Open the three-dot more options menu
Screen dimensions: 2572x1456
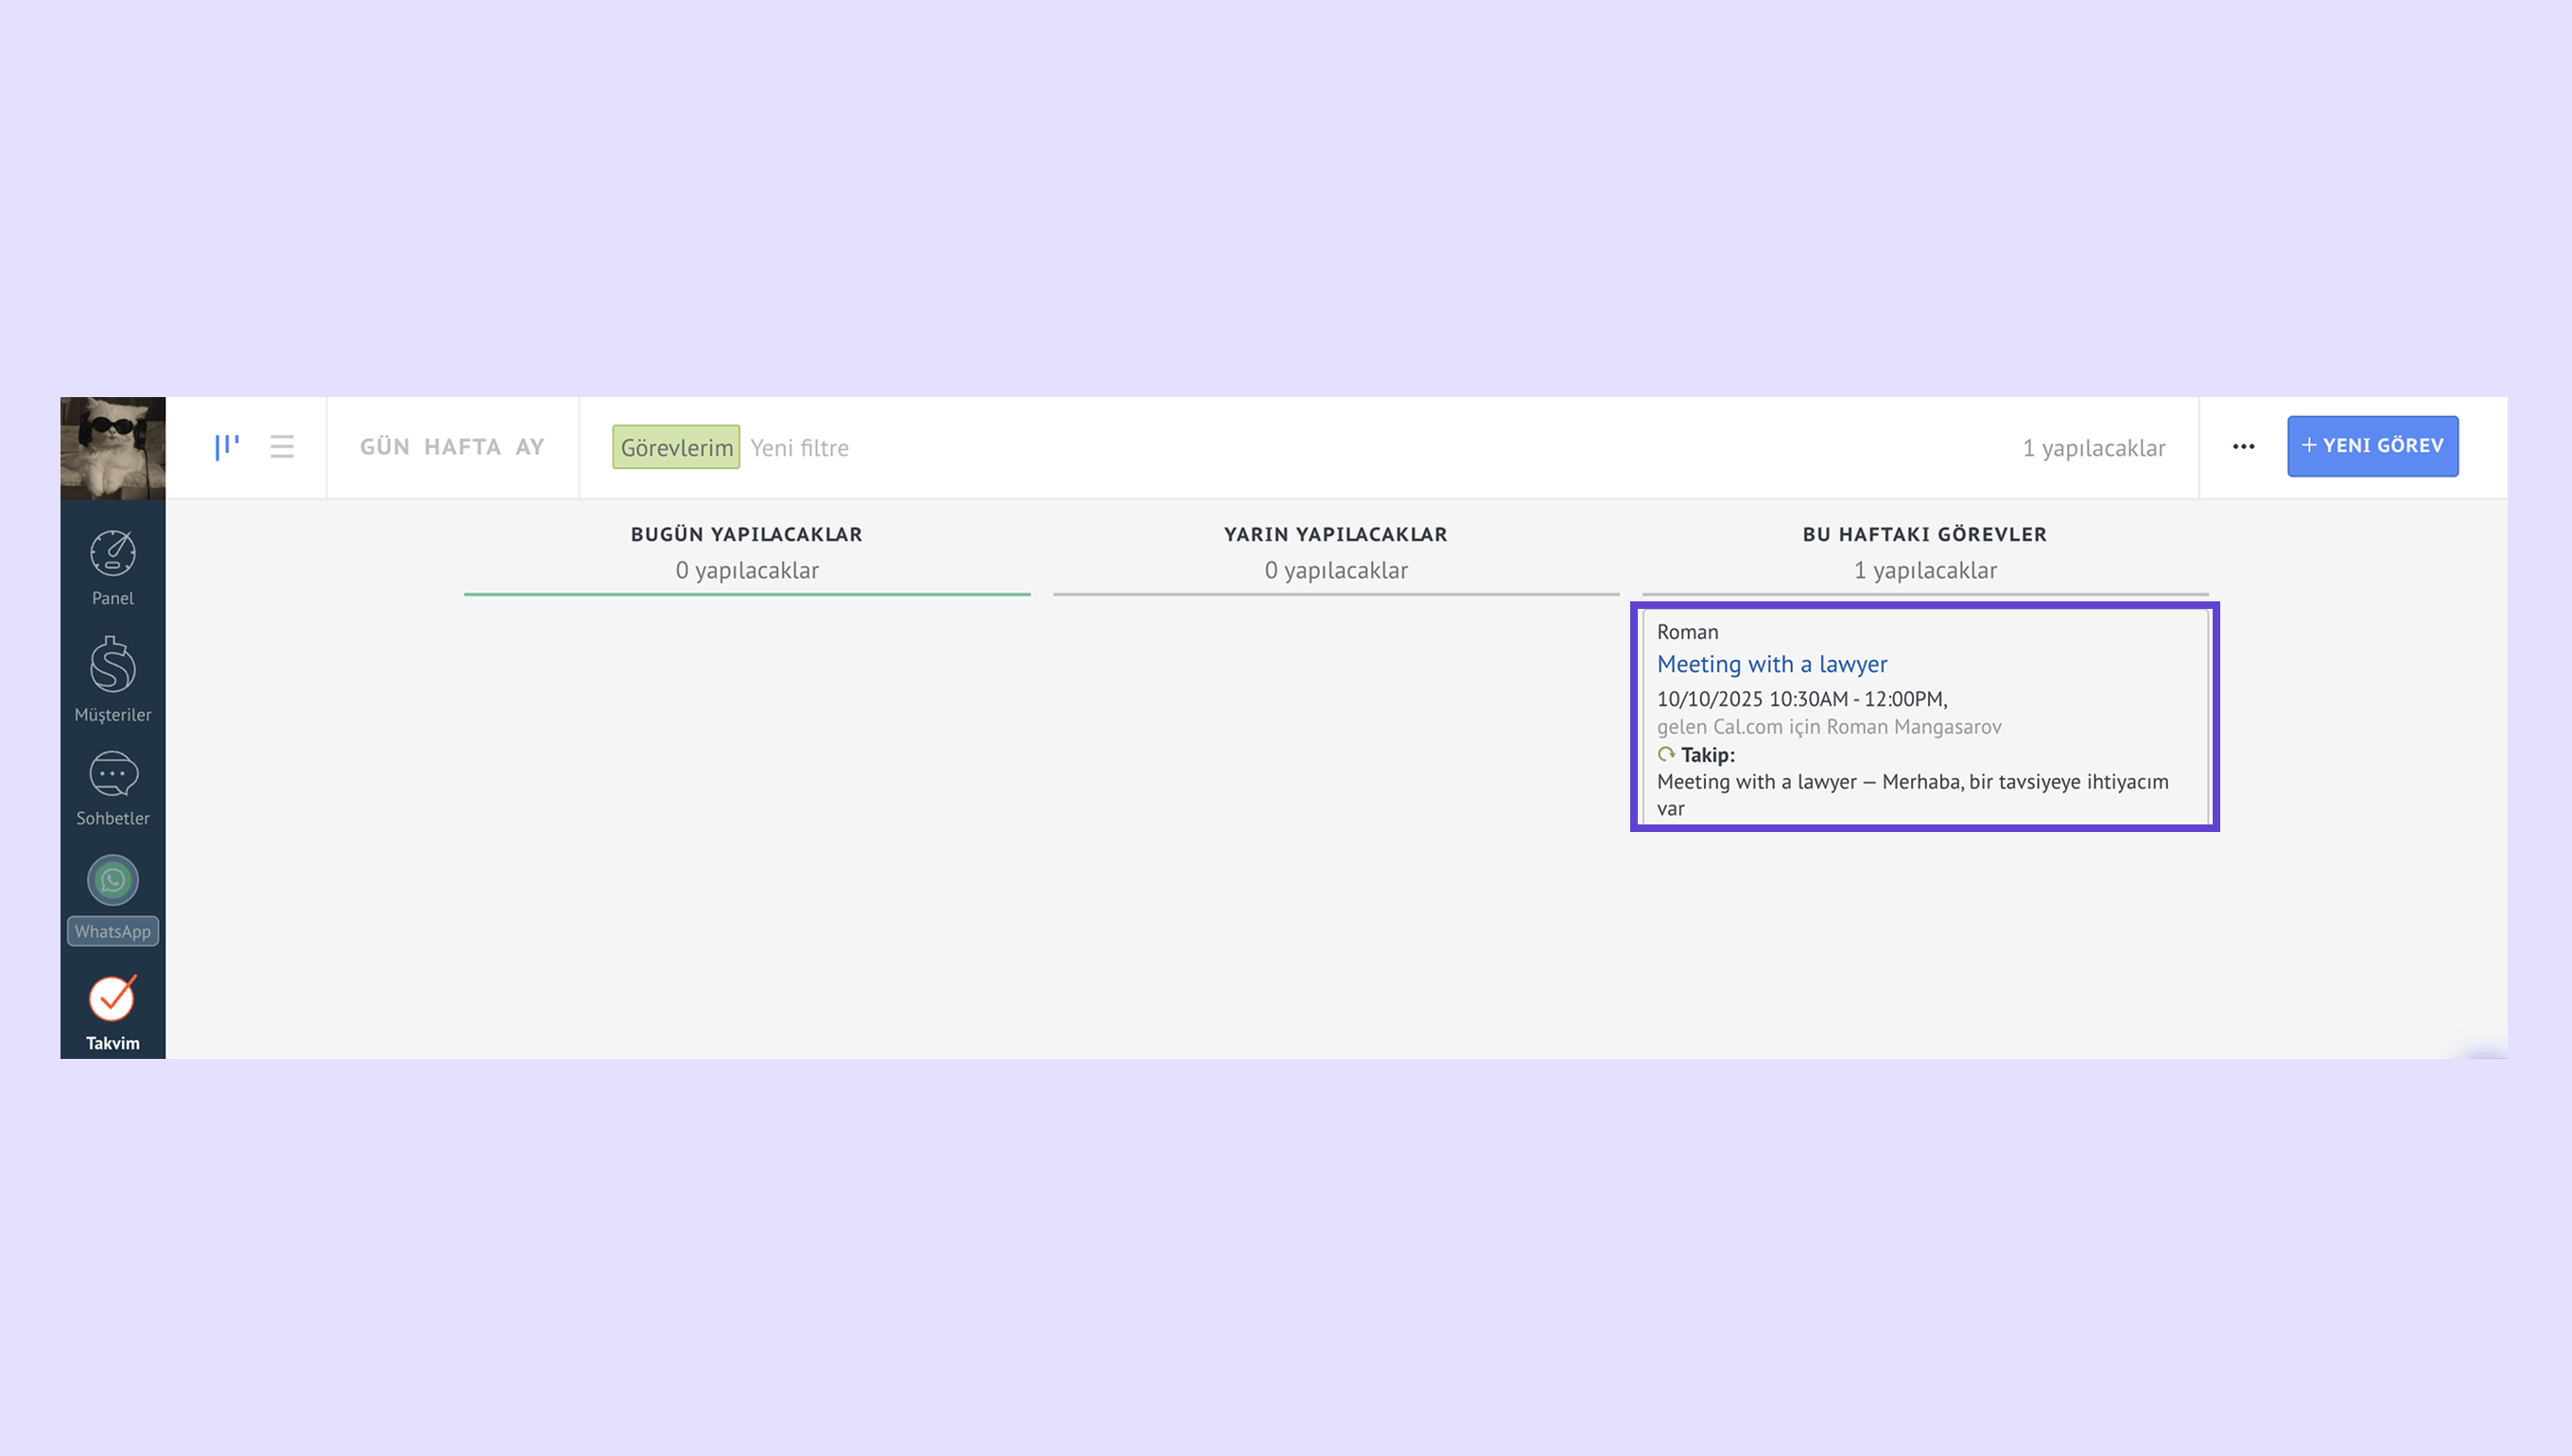[x=2243, y=446]
